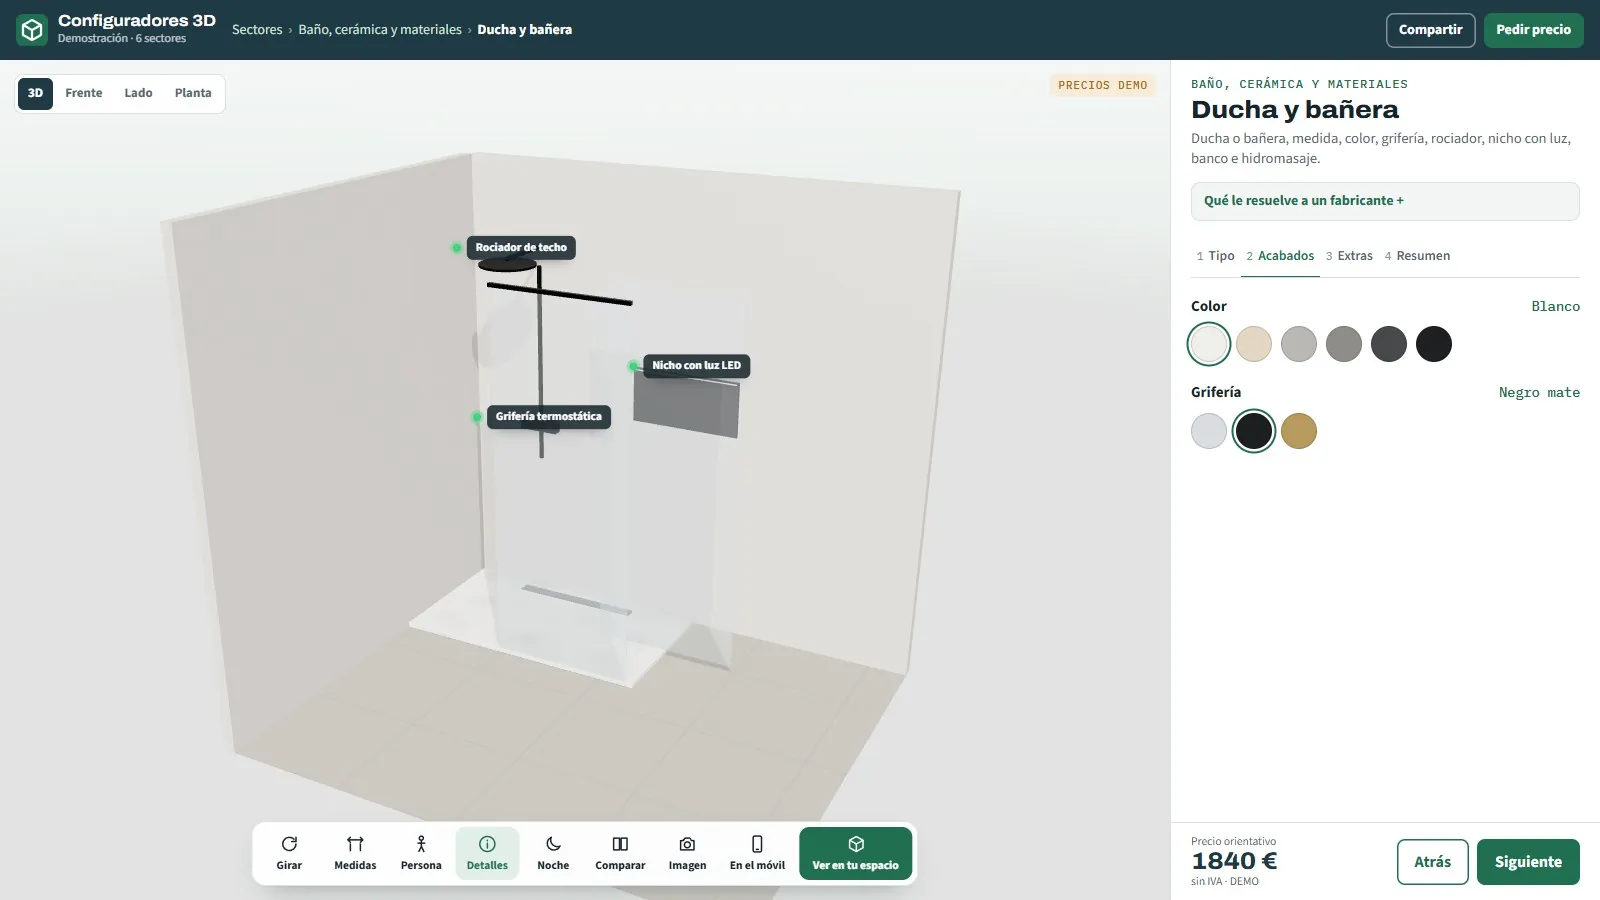Screen dimensions: 1600x900
Task: Open step 4 Resumen tab
Action: pyautogui.click(x=1417, y=256)
